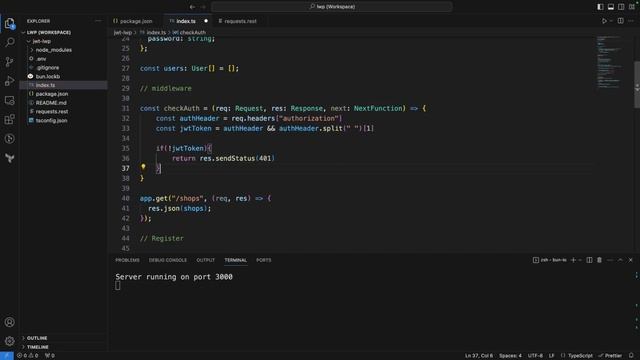Change encoding via UTF-8 status
Image resolution: width=640 pixels, height=360 pixels.
pos(535,356)
